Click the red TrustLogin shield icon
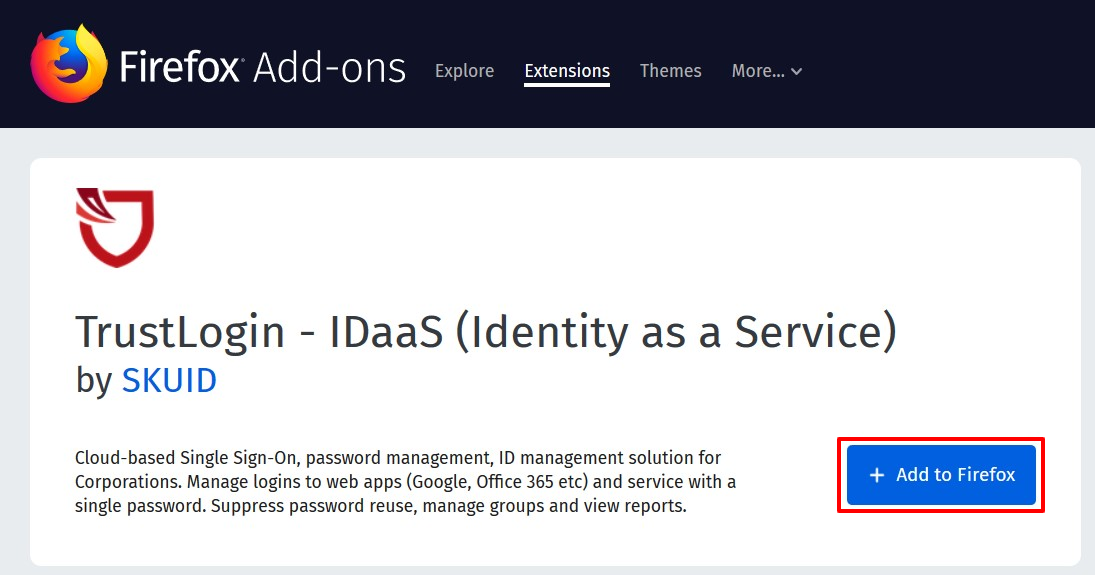Viewport: 1095px width, 575px height. point(115,227)
